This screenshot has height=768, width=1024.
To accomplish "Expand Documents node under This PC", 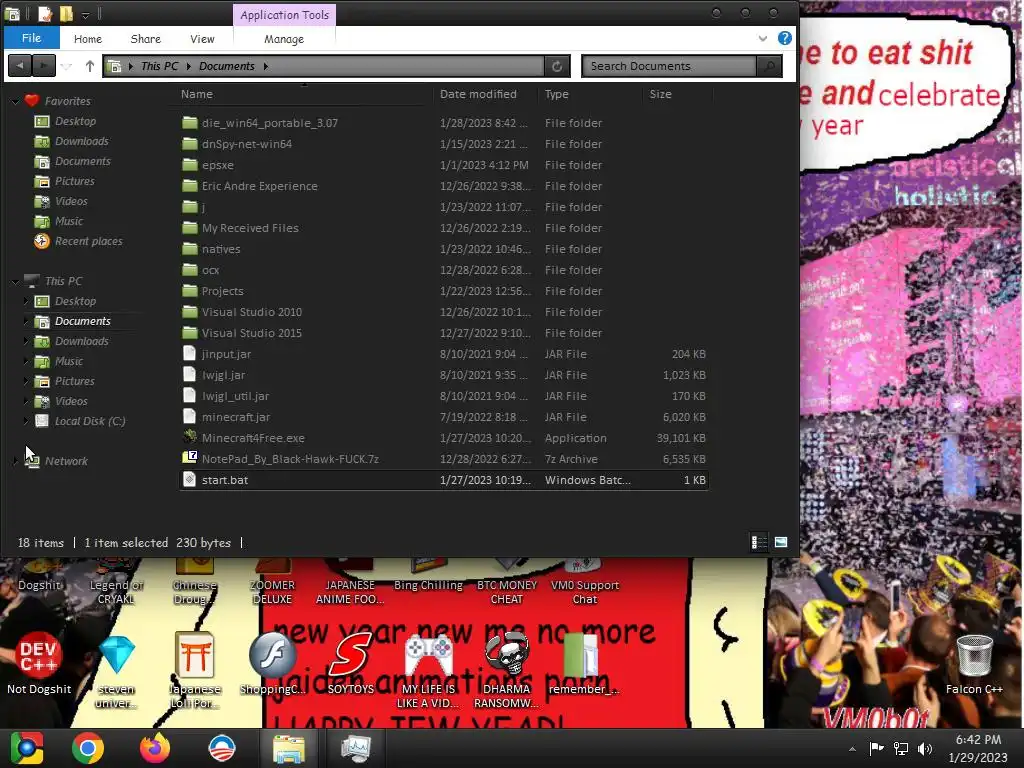I will (26, 321).
